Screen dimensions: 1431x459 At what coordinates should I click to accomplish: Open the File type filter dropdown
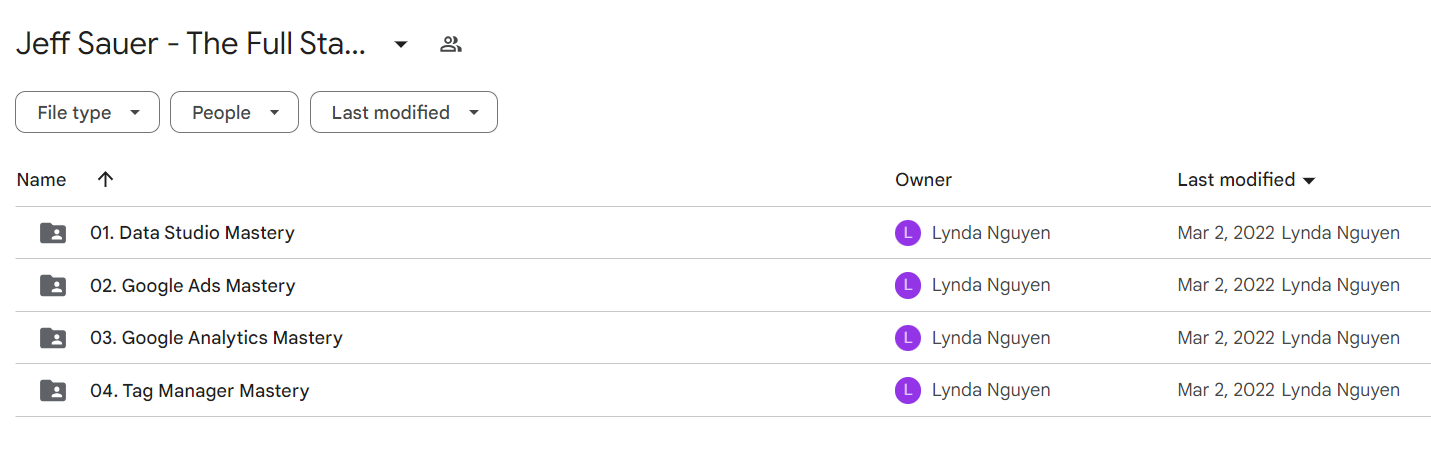pyautogui.click(x=87, y=113)
